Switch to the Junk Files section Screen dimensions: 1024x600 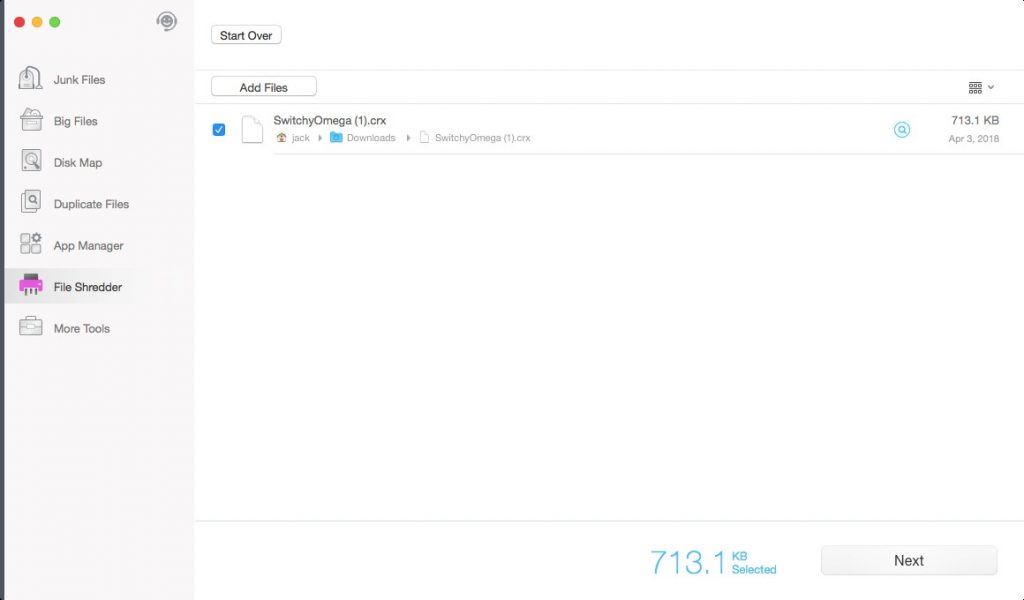click(x=79, y=79)
